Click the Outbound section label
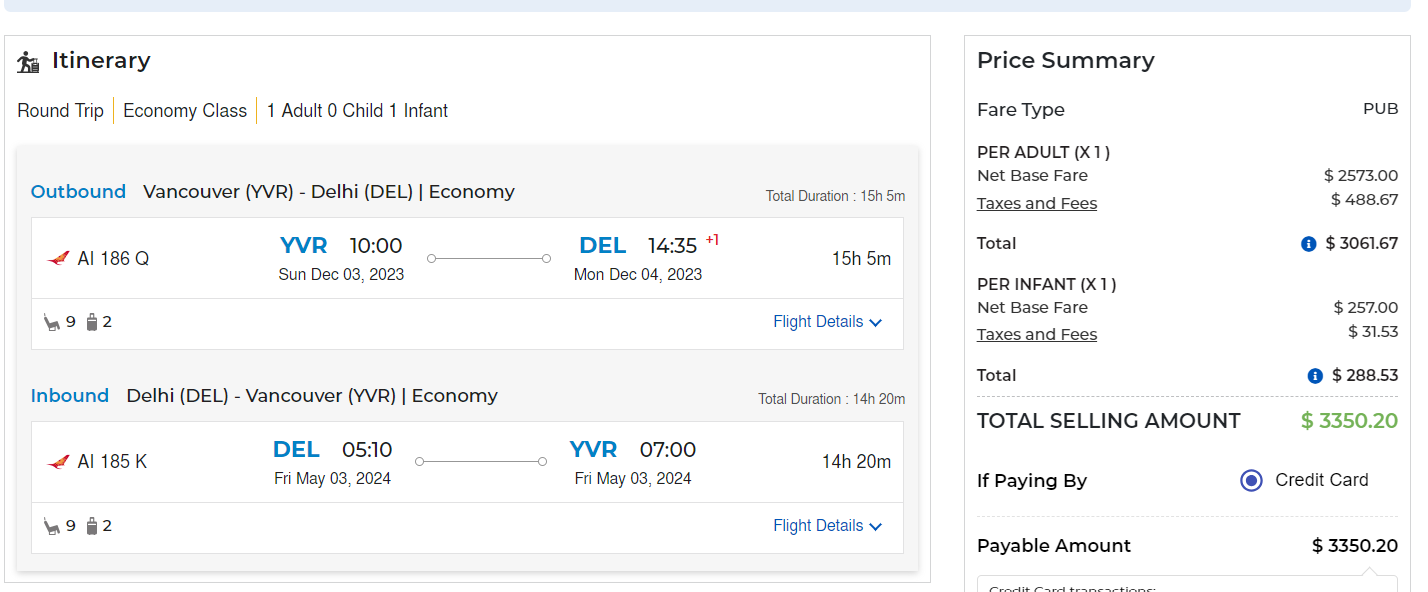The image size is (1428, 592). click(x=78, y=192)
